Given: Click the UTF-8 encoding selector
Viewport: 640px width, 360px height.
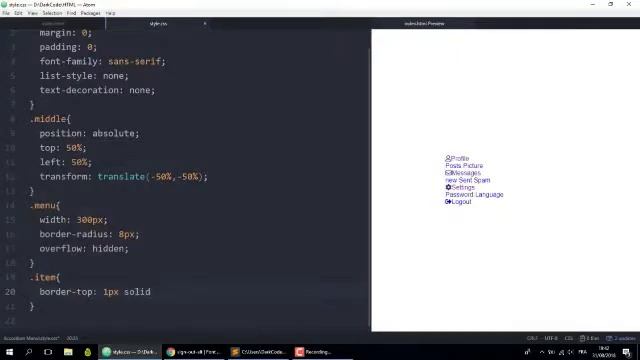Looking at the screenshot, I should pyautogui.click(x=551, y=338).
